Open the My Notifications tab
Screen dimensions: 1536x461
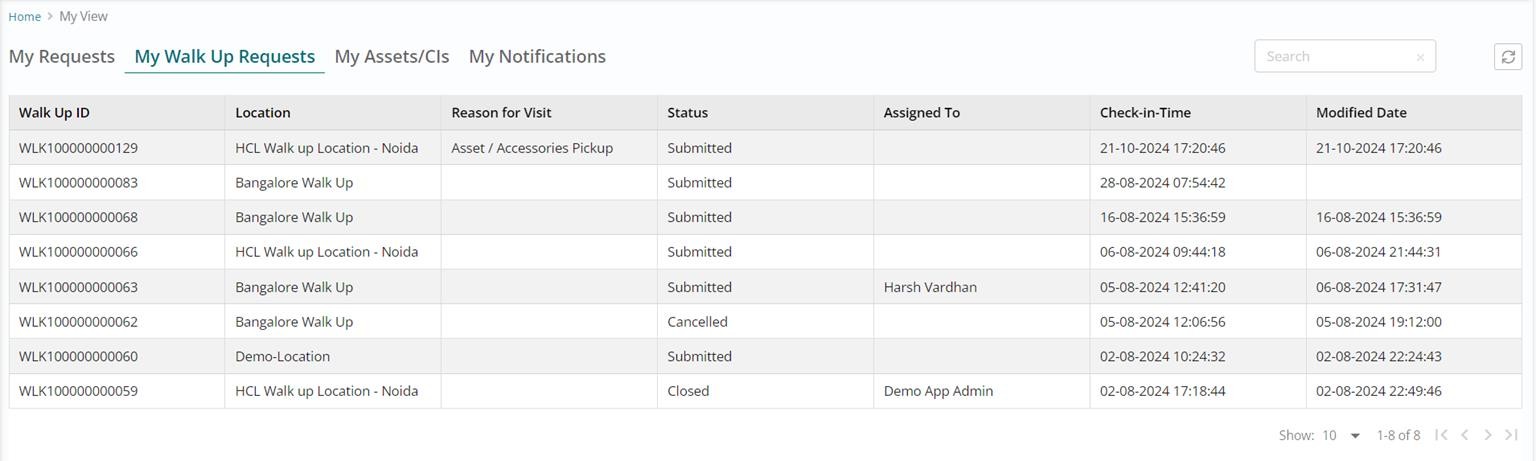coord(537,57)
